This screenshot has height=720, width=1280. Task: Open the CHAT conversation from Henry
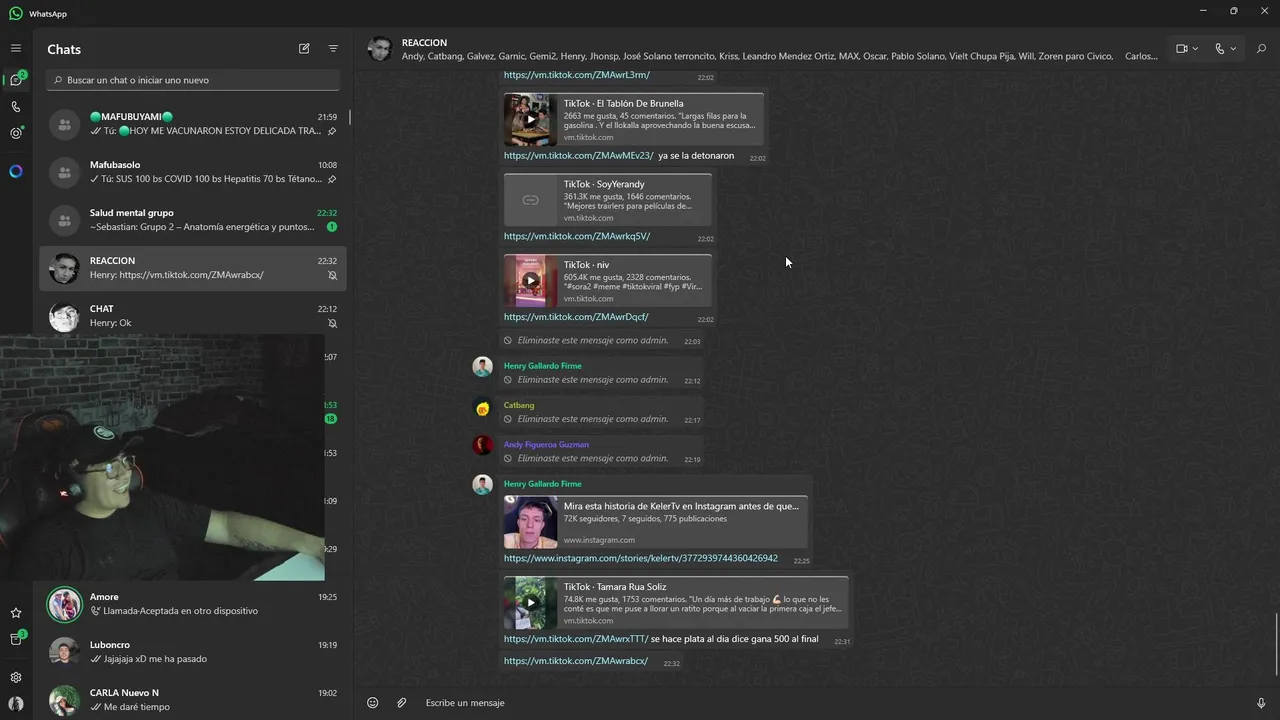(x=193, y=316)
